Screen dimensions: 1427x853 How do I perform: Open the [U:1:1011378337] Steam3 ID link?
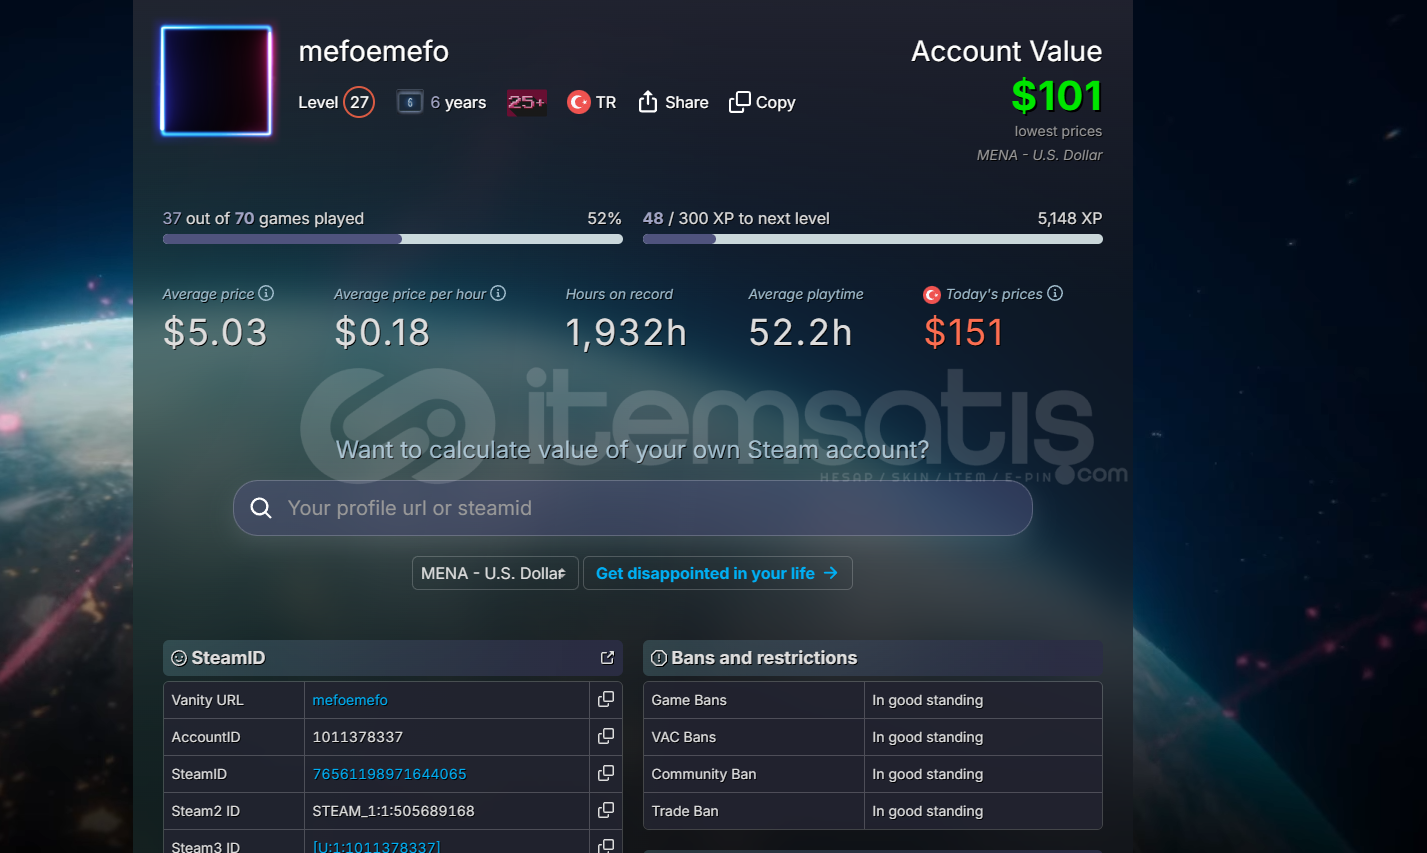[376, 846]
